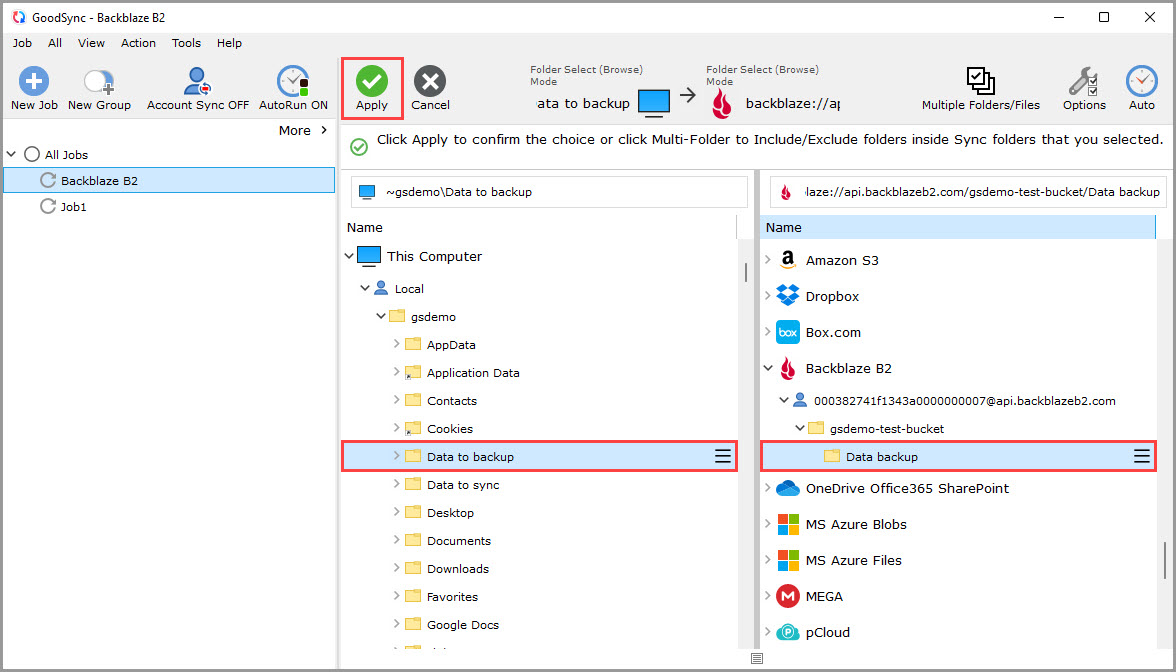
Task: Expand the Documents folder
Action: (x=397, y=541)
